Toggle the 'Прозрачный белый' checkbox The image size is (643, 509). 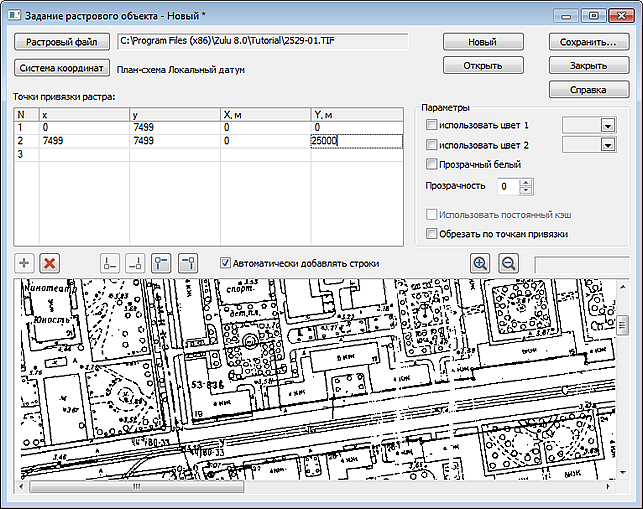(x=432, y=164)
